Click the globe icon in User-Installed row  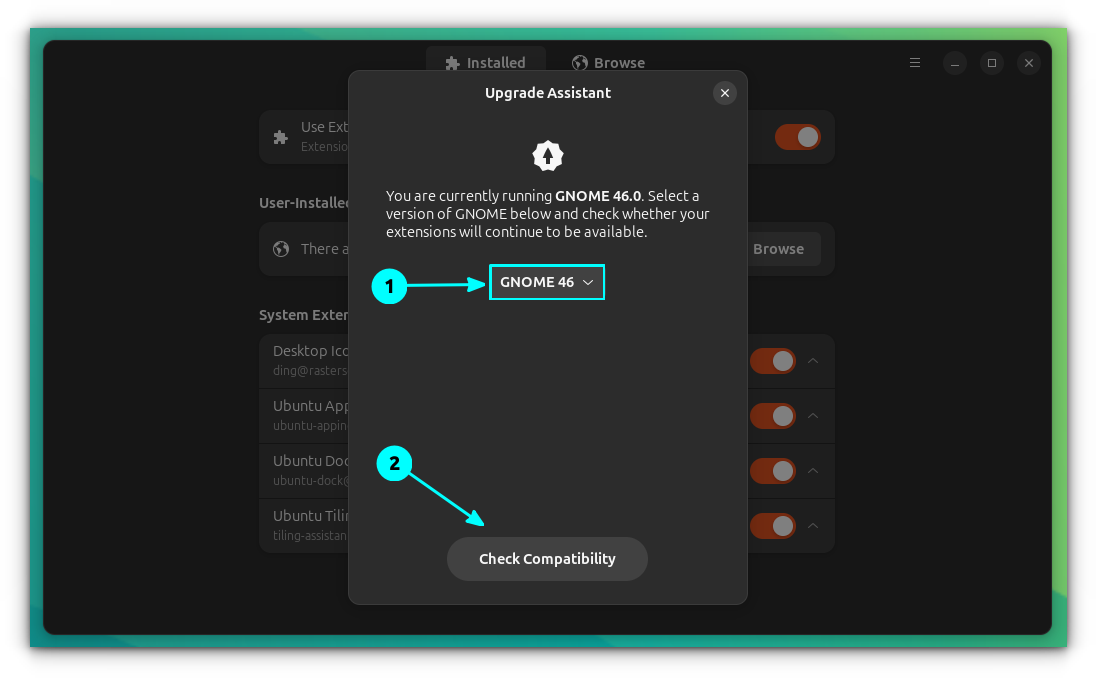point(281,249)
